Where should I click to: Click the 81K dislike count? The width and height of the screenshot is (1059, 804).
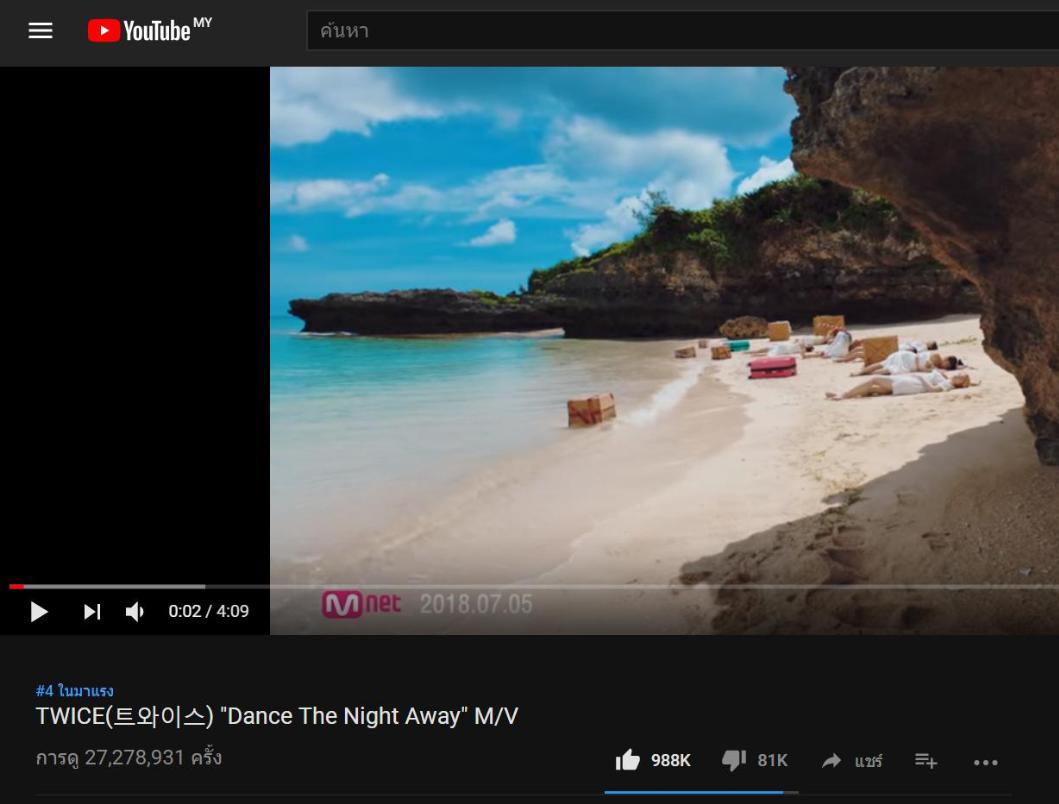[x=773, y=761]
